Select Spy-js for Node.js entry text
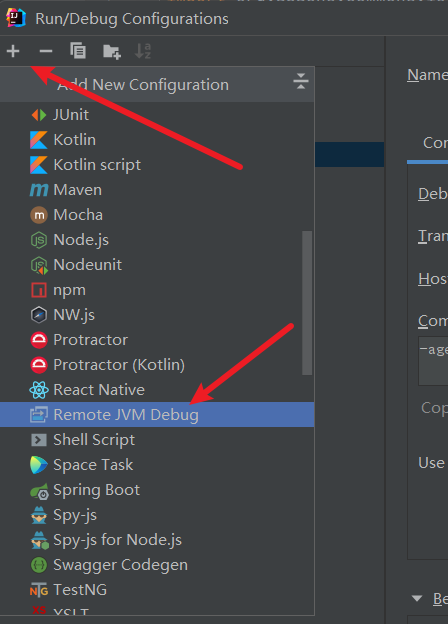 point(118,540)
